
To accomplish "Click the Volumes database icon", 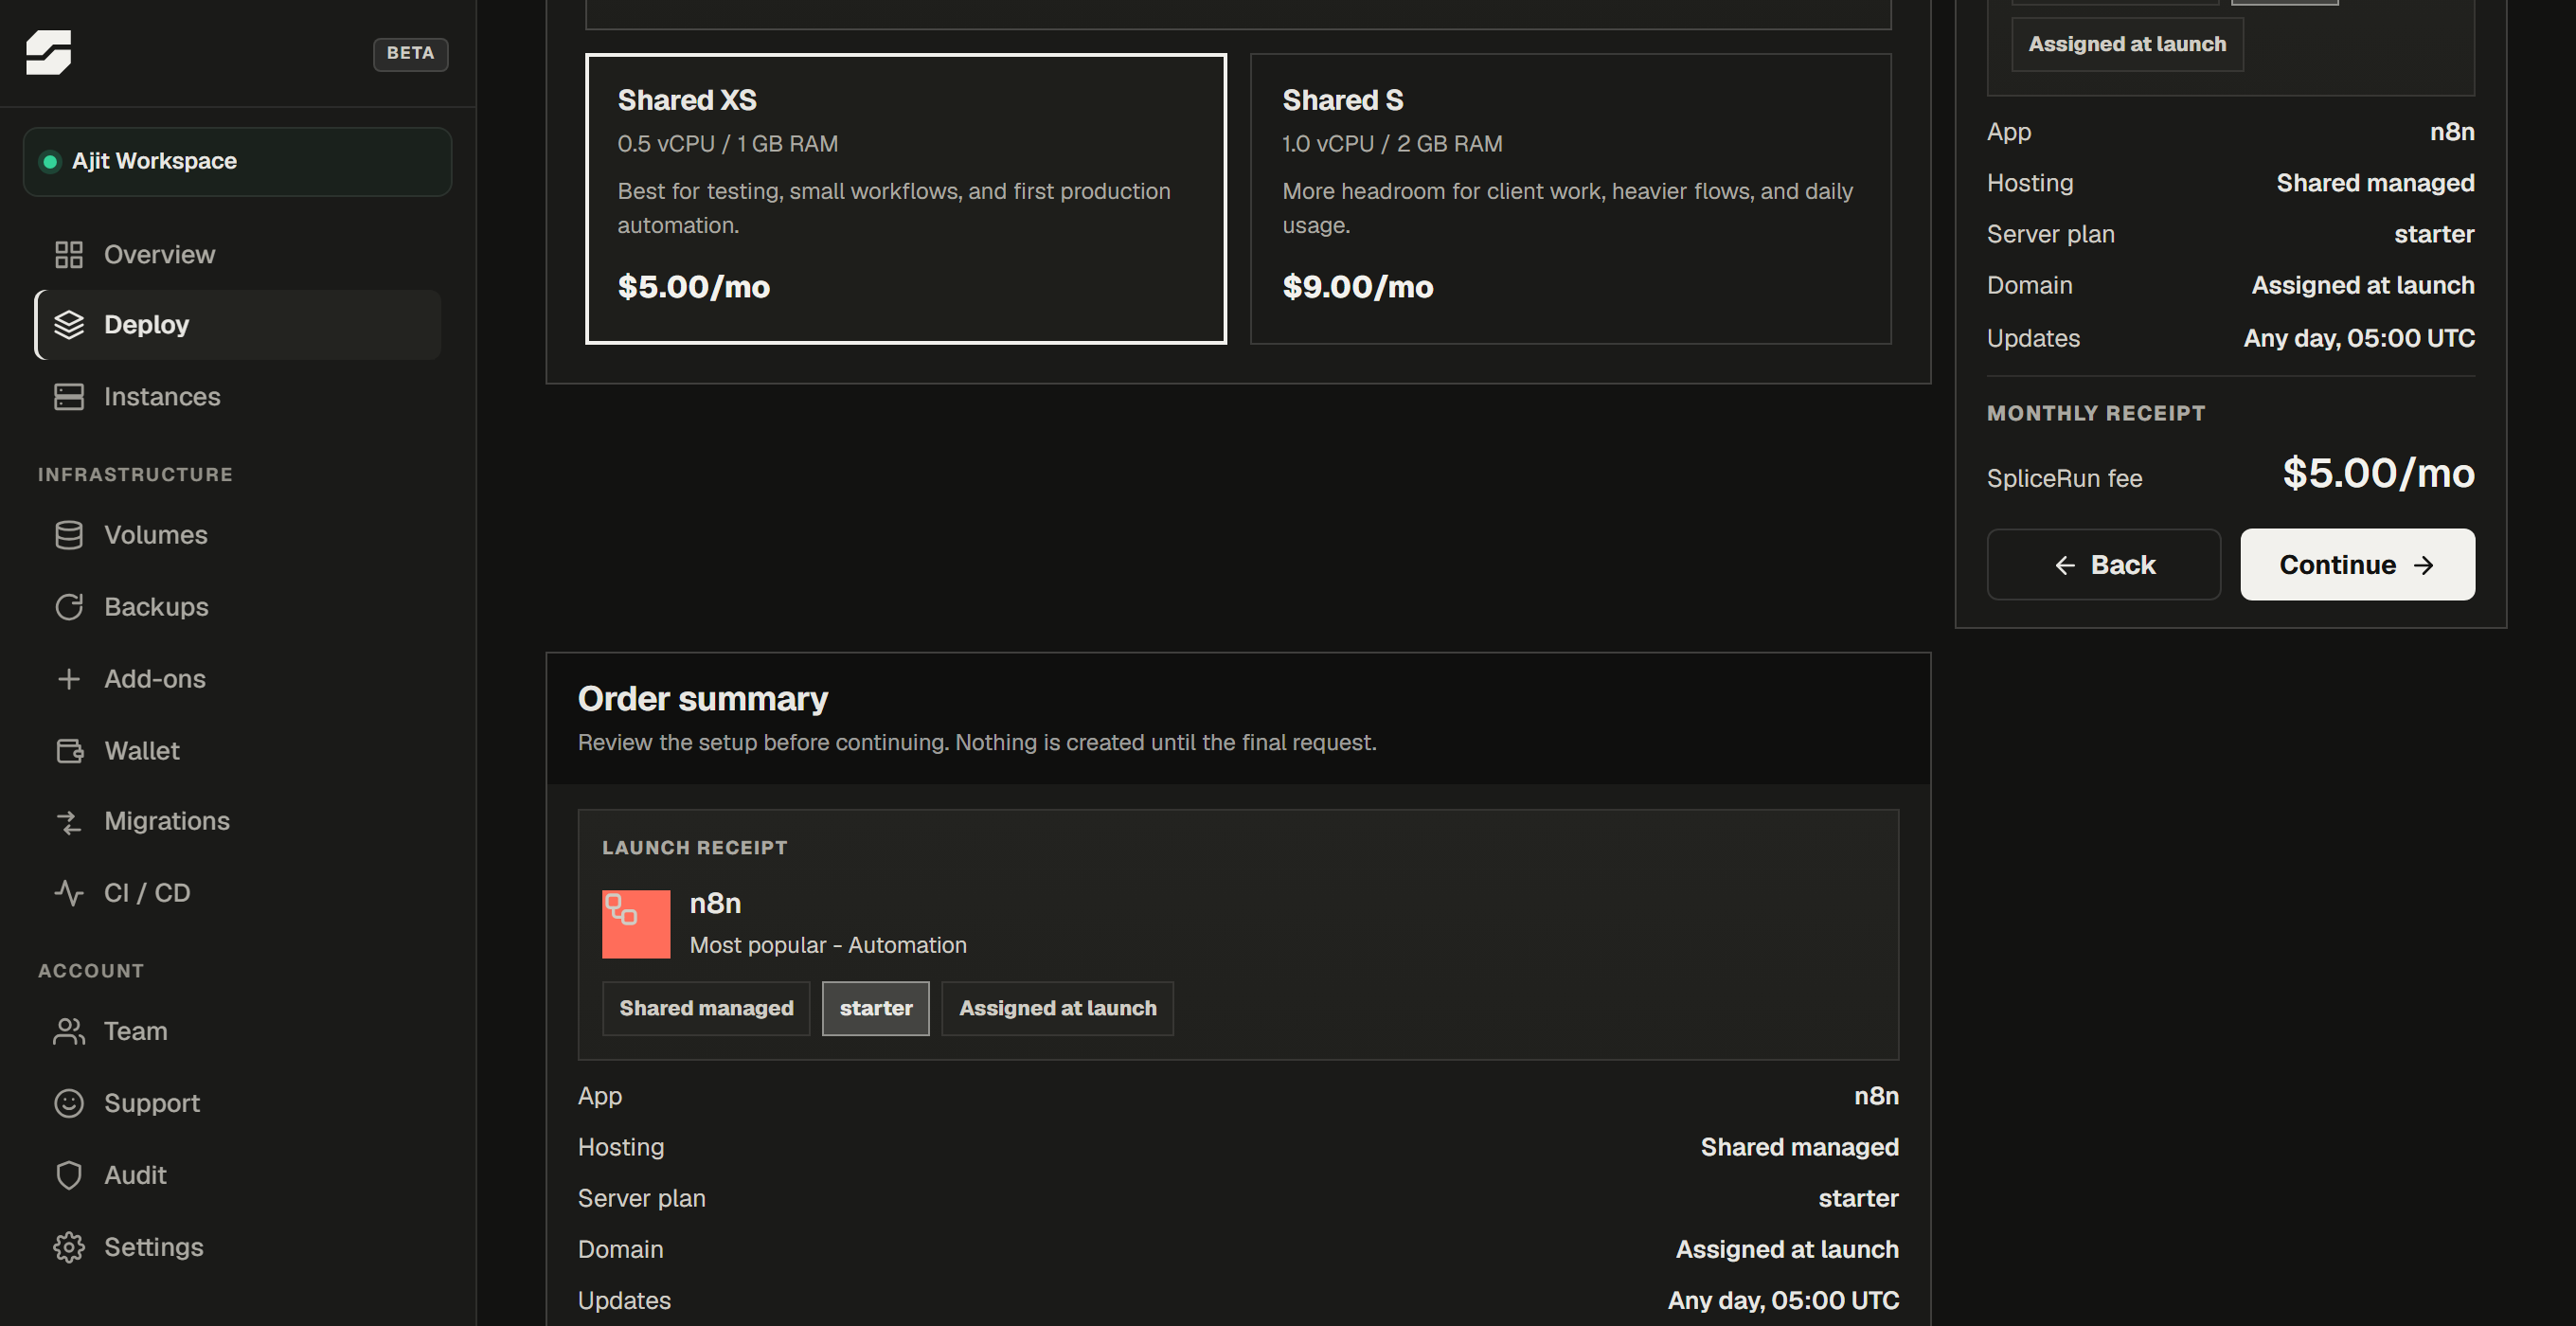I will 69,535.
